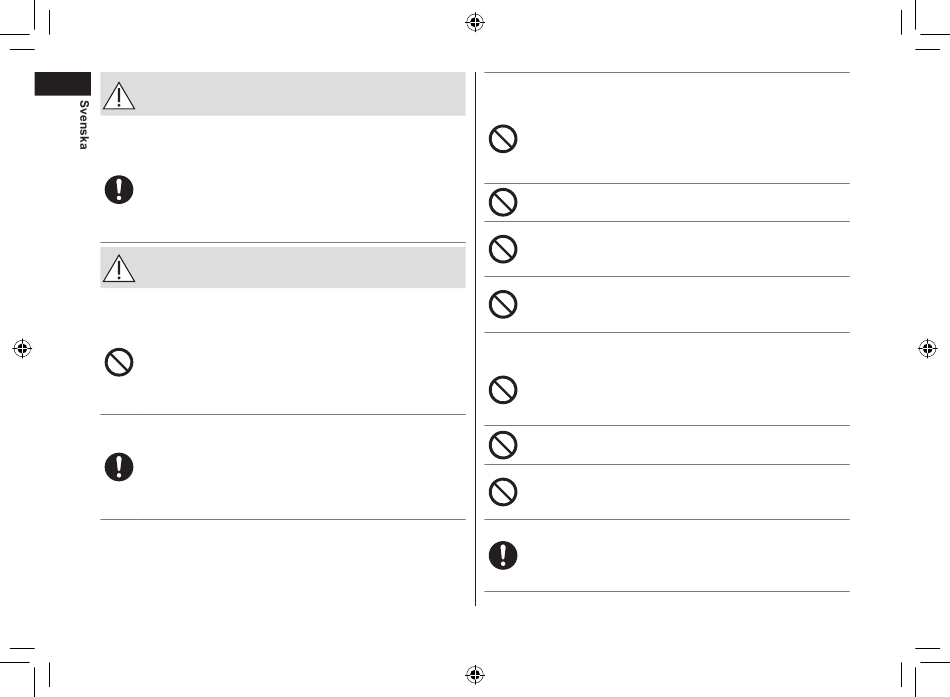Select the registration crosshair on left margin
950x697 pixels.
click(22, 348)
